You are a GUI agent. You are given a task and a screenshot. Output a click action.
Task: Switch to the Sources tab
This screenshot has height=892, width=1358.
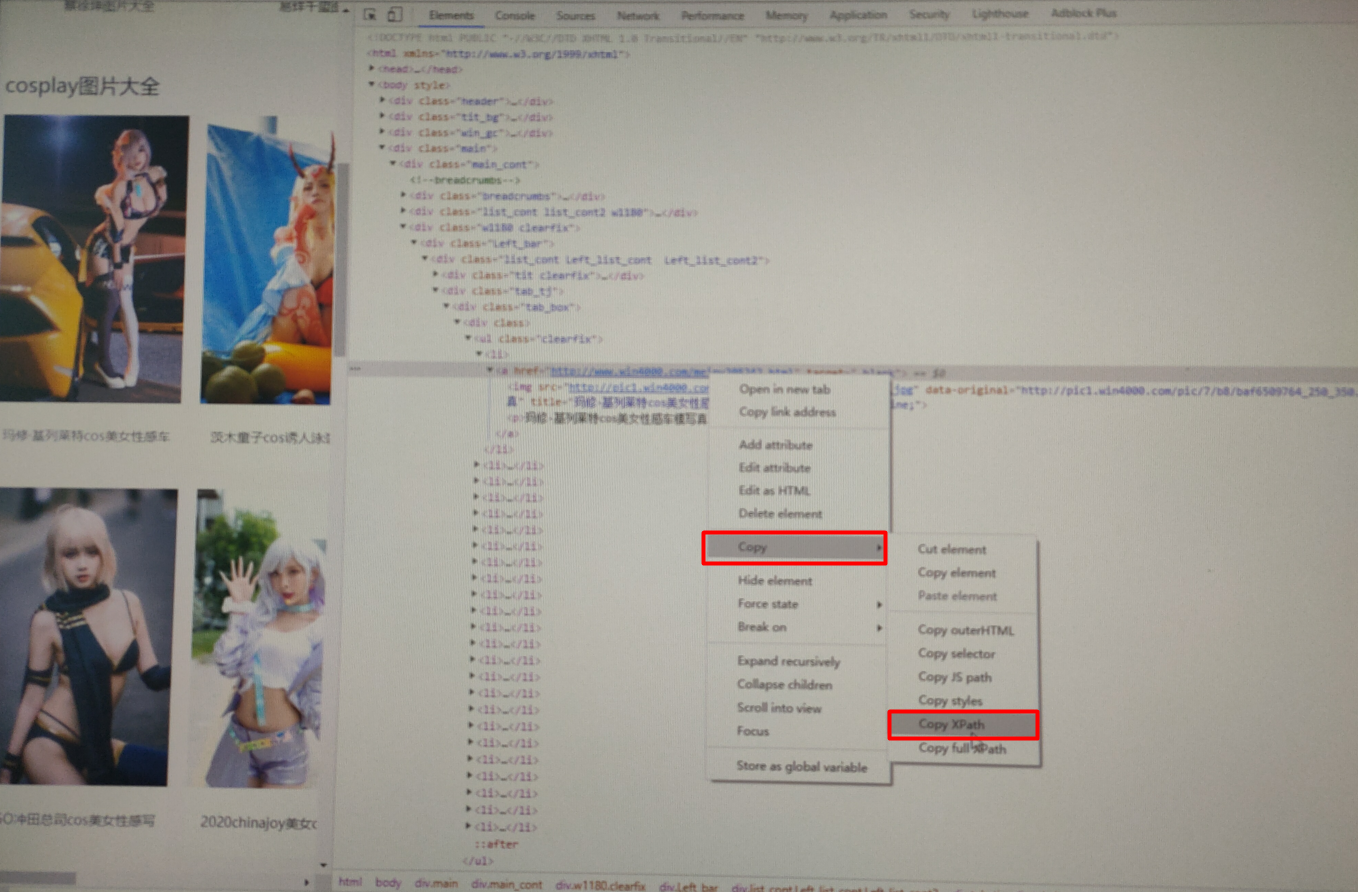575,15
